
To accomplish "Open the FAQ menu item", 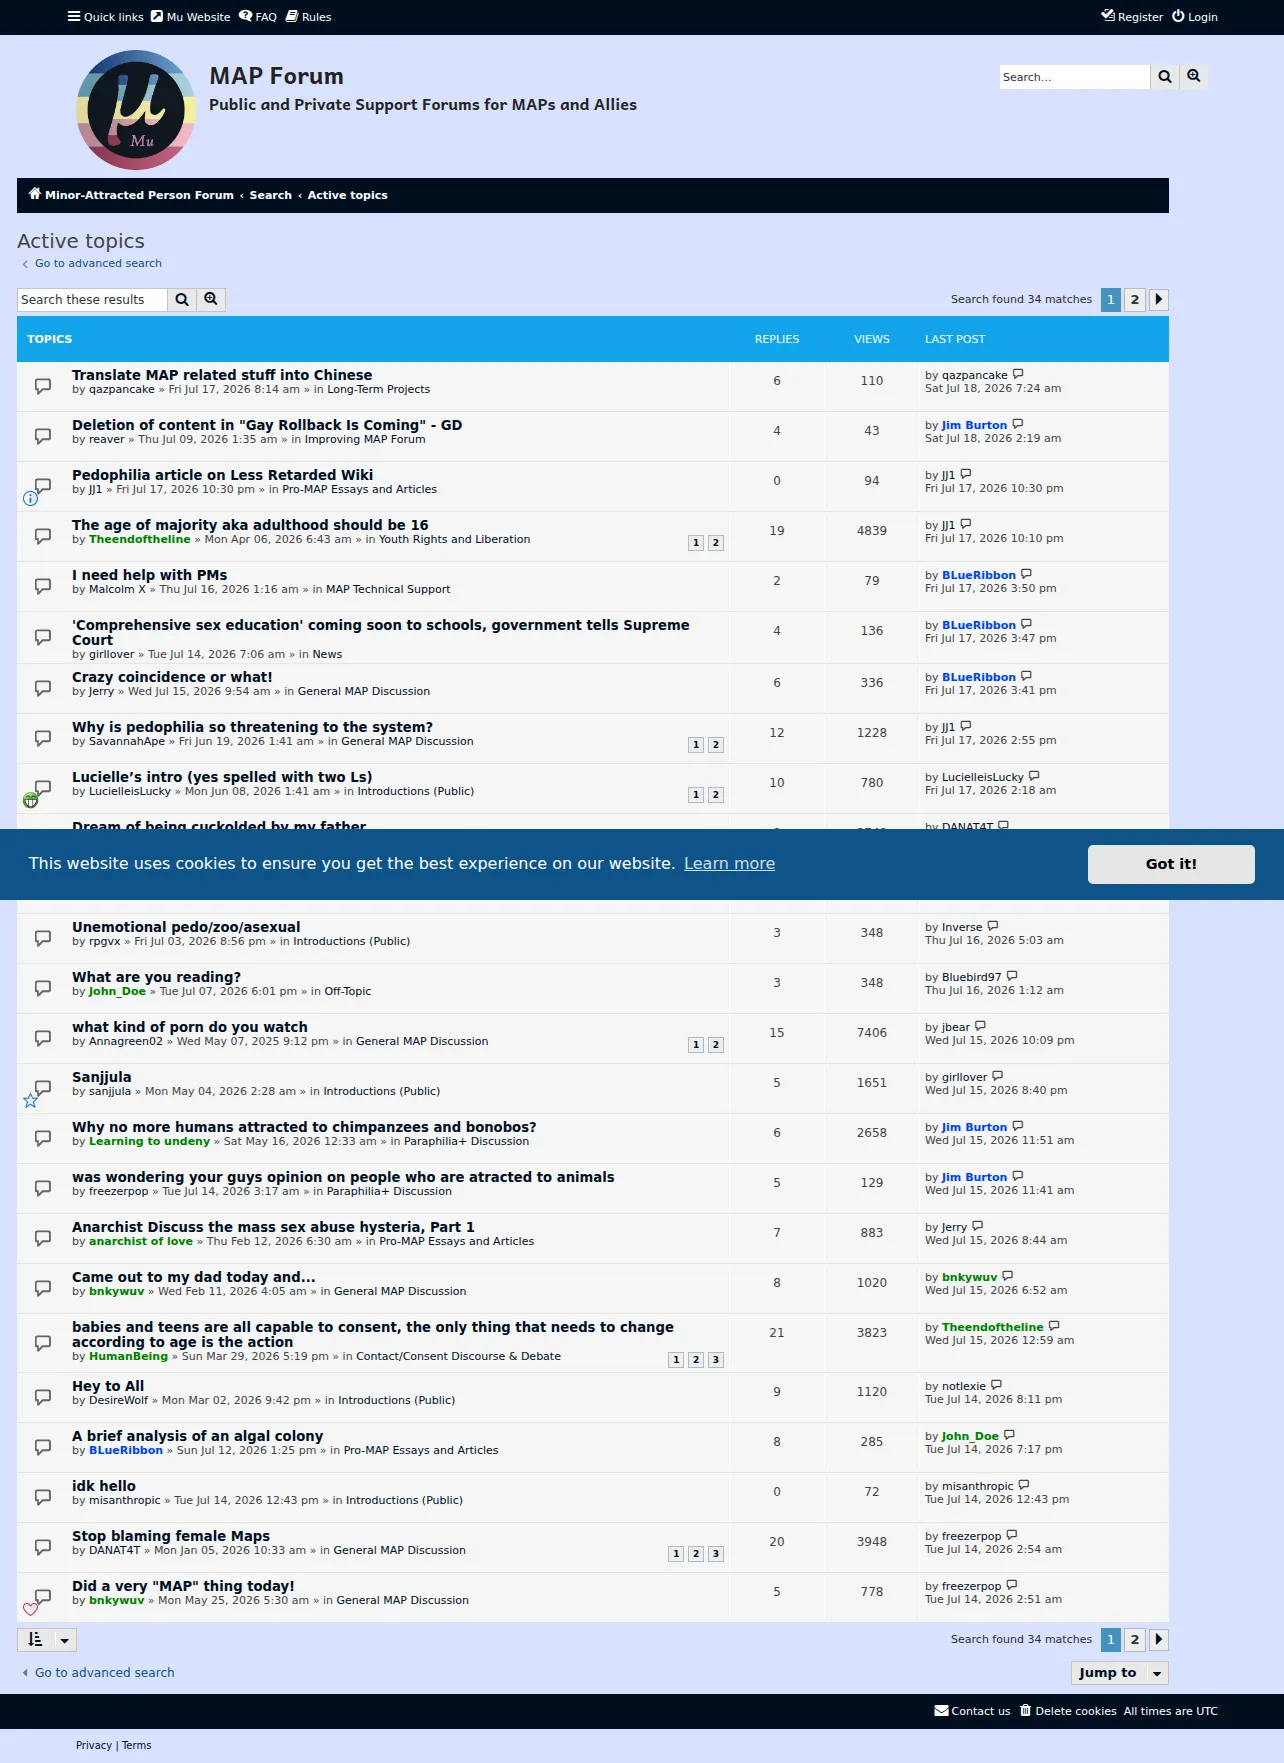I will point(258,17).
